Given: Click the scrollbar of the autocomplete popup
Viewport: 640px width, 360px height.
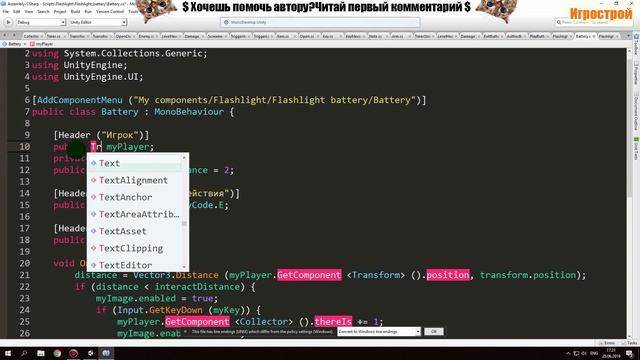Looking at the screenshot, I should point(184,212).
